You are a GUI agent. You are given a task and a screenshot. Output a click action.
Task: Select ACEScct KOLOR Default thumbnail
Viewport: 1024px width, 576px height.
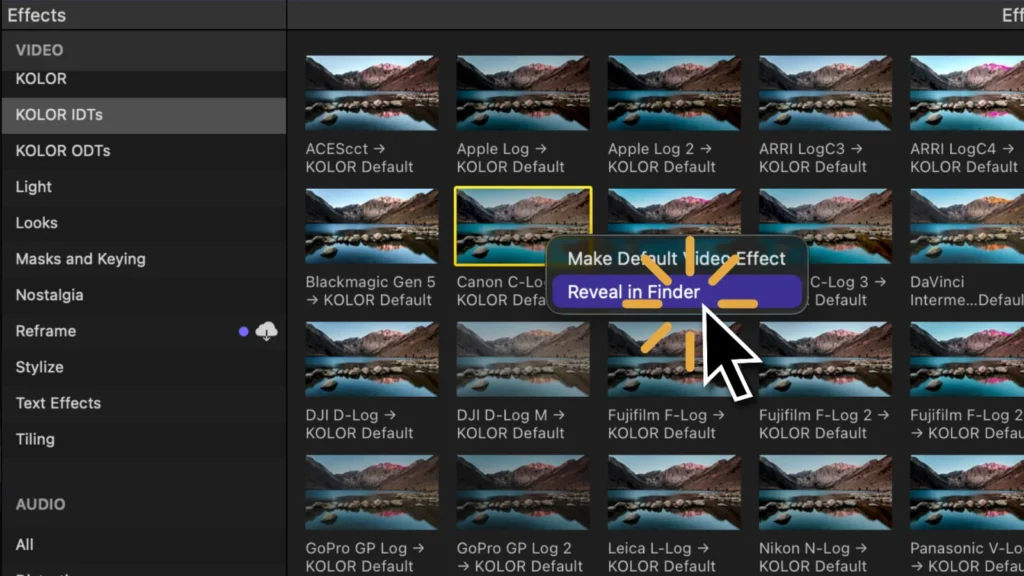click(x=372, y=93)
